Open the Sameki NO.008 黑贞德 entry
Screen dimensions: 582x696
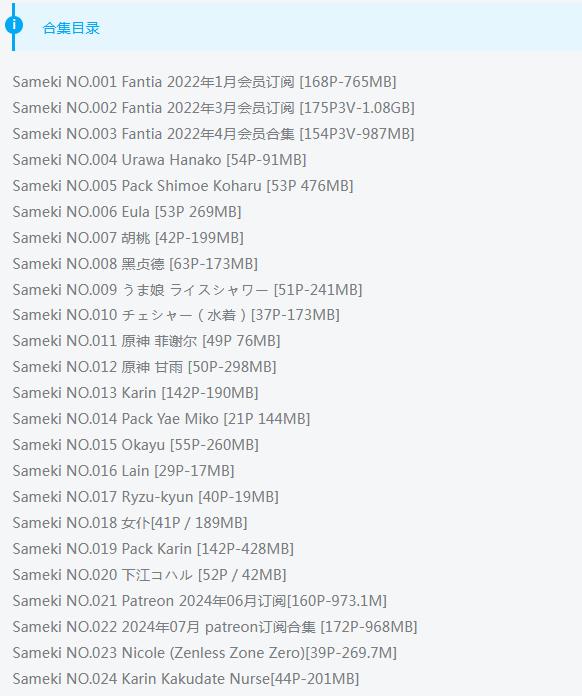(135, 264)
